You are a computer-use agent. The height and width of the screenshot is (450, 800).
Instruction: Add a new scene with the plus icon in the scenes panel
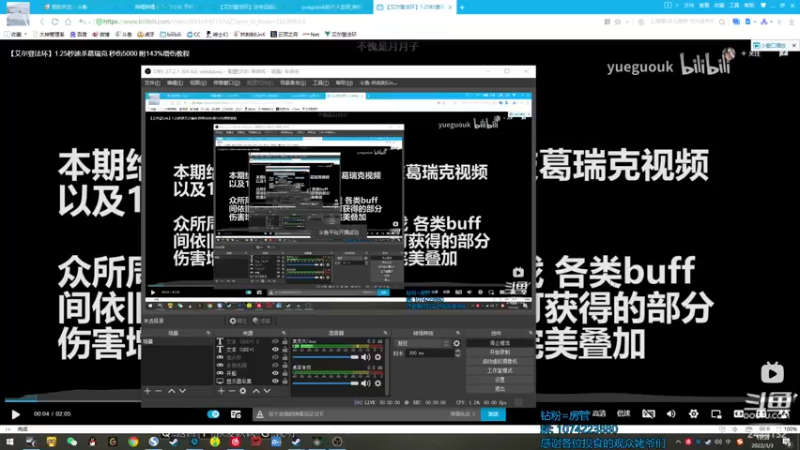click(x=147, y=391)
